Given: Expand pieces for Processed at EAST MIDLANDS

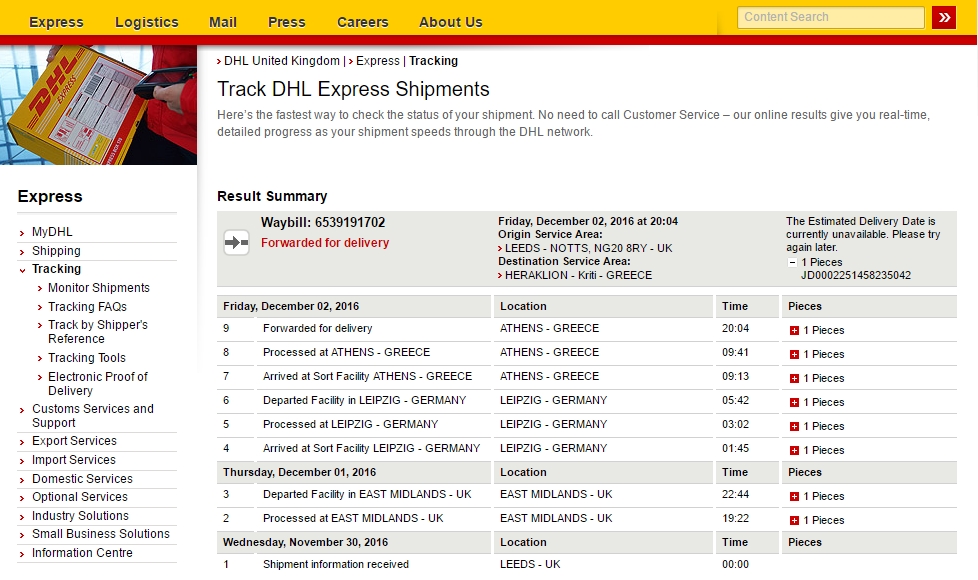Looking at the screenshot, I should (x=794, y=520).
